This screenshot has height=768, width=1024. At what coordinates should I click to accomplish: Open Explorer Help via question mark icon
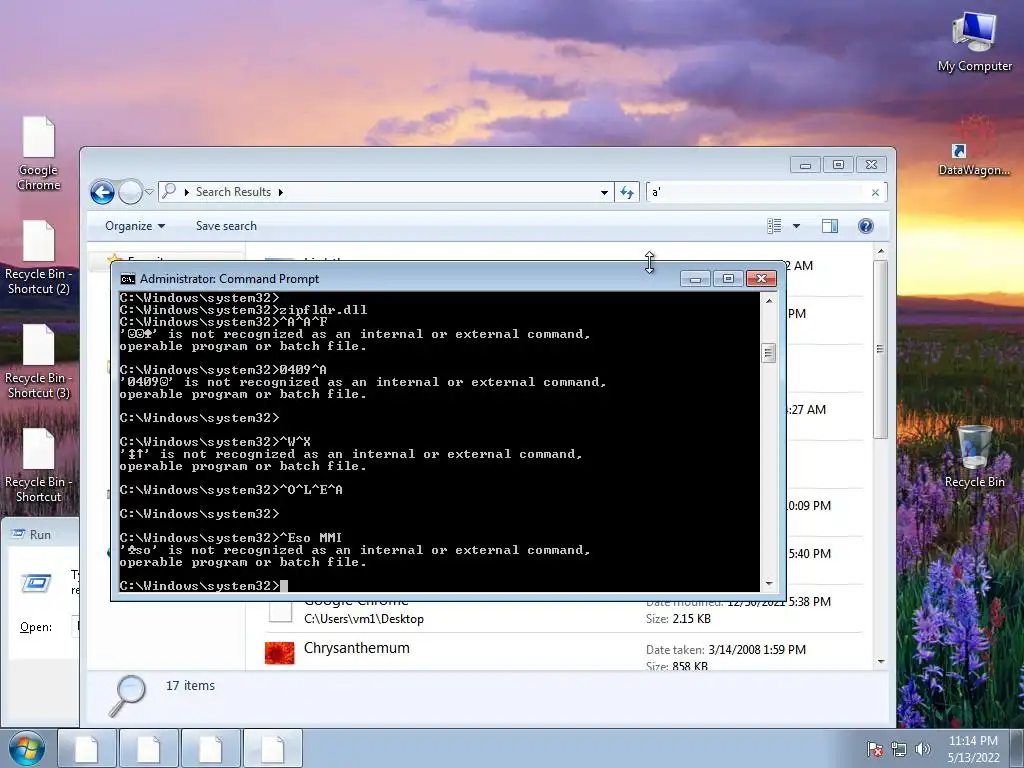click(x=865, y=226)
